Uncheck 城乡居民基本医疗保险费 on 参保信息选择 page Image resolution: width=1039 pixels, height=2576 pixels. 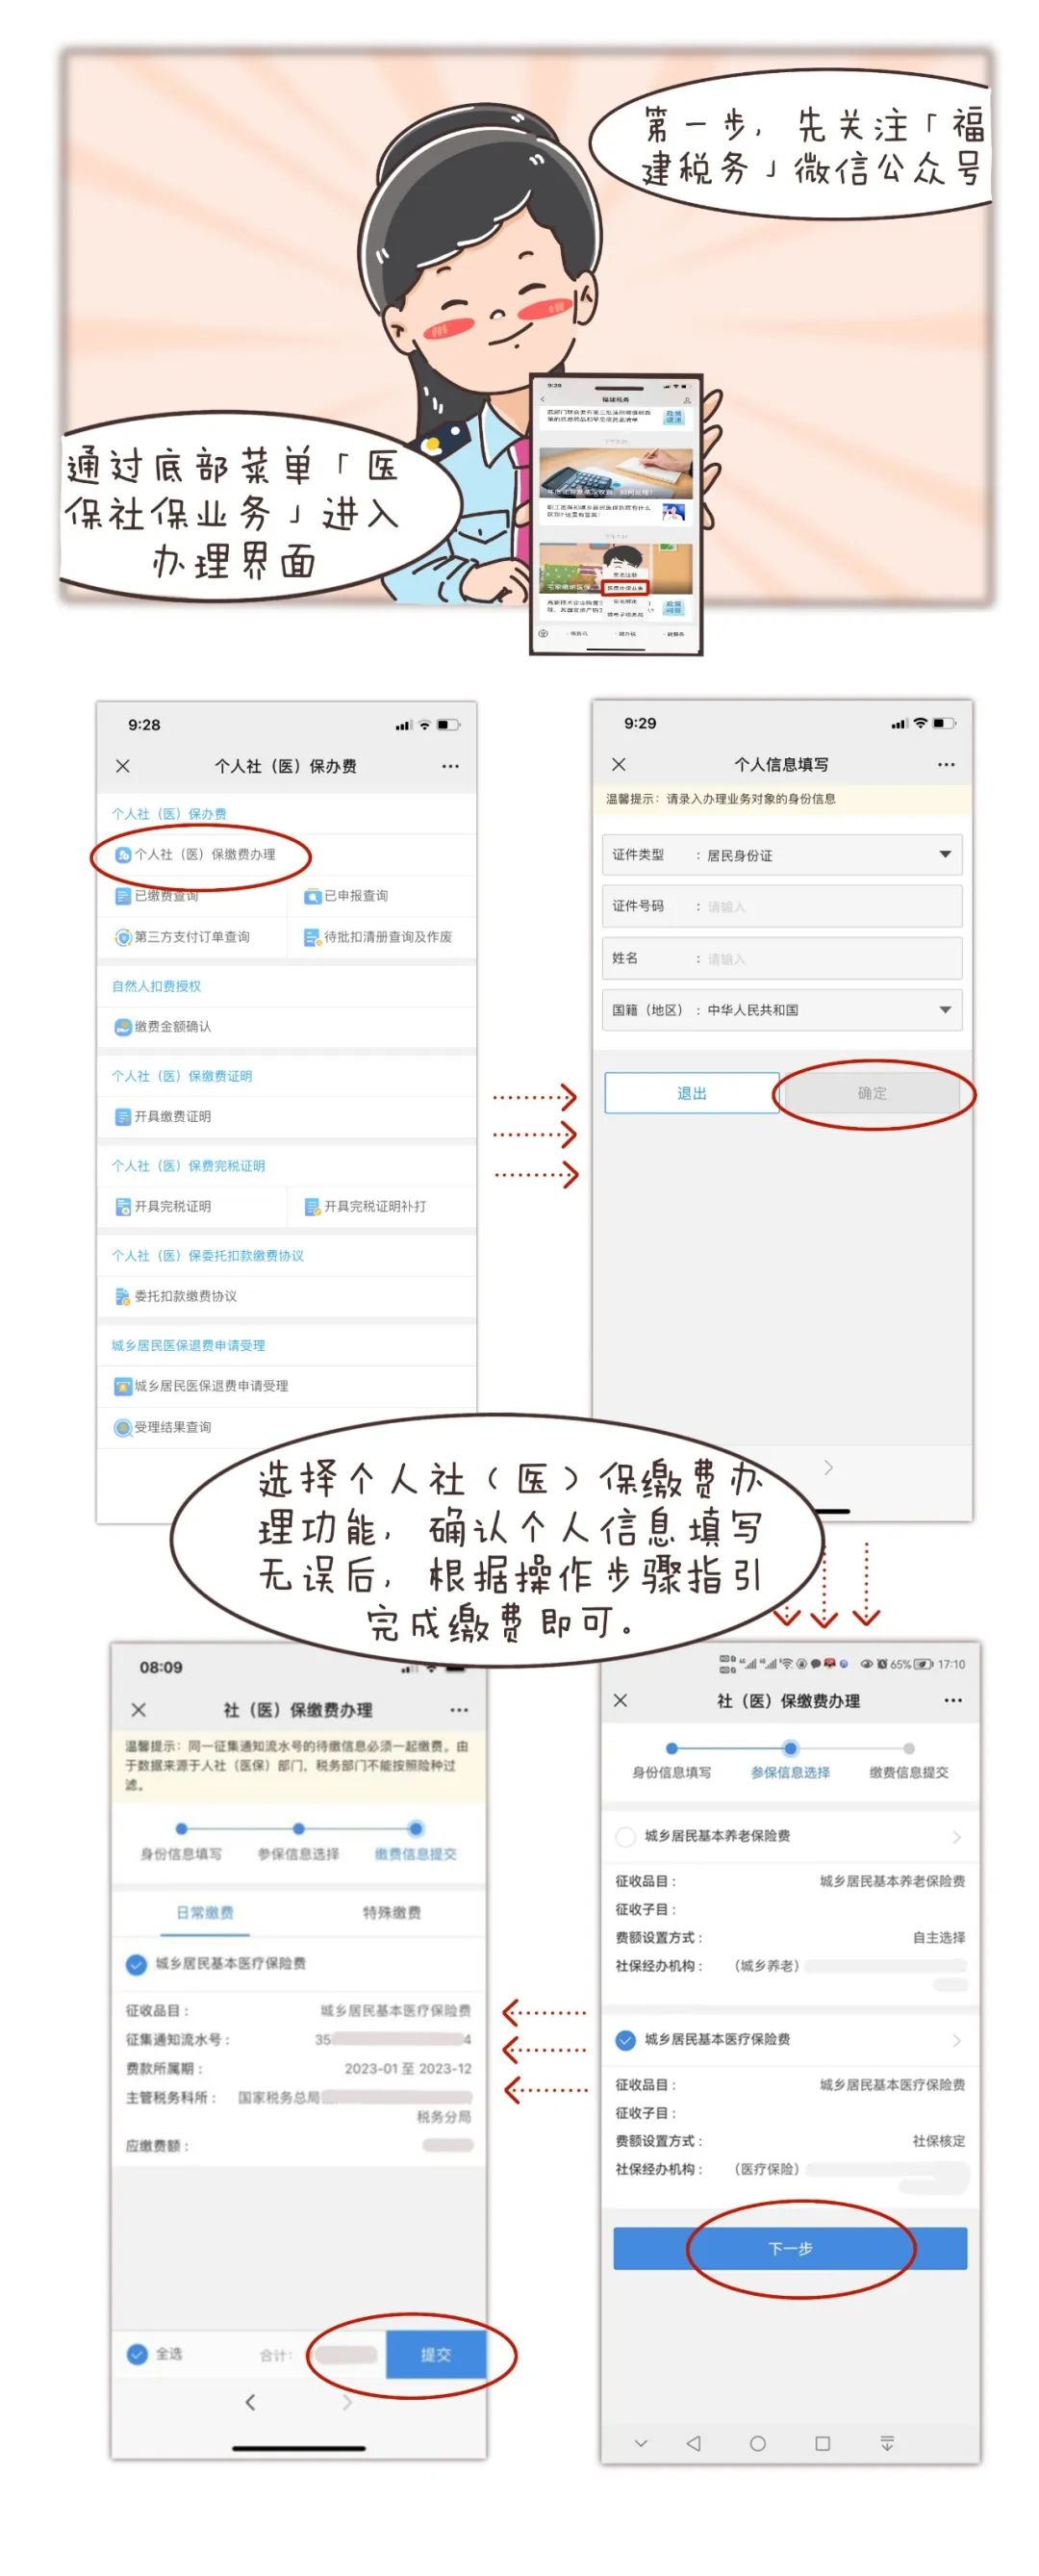(x=625, y=2039)
